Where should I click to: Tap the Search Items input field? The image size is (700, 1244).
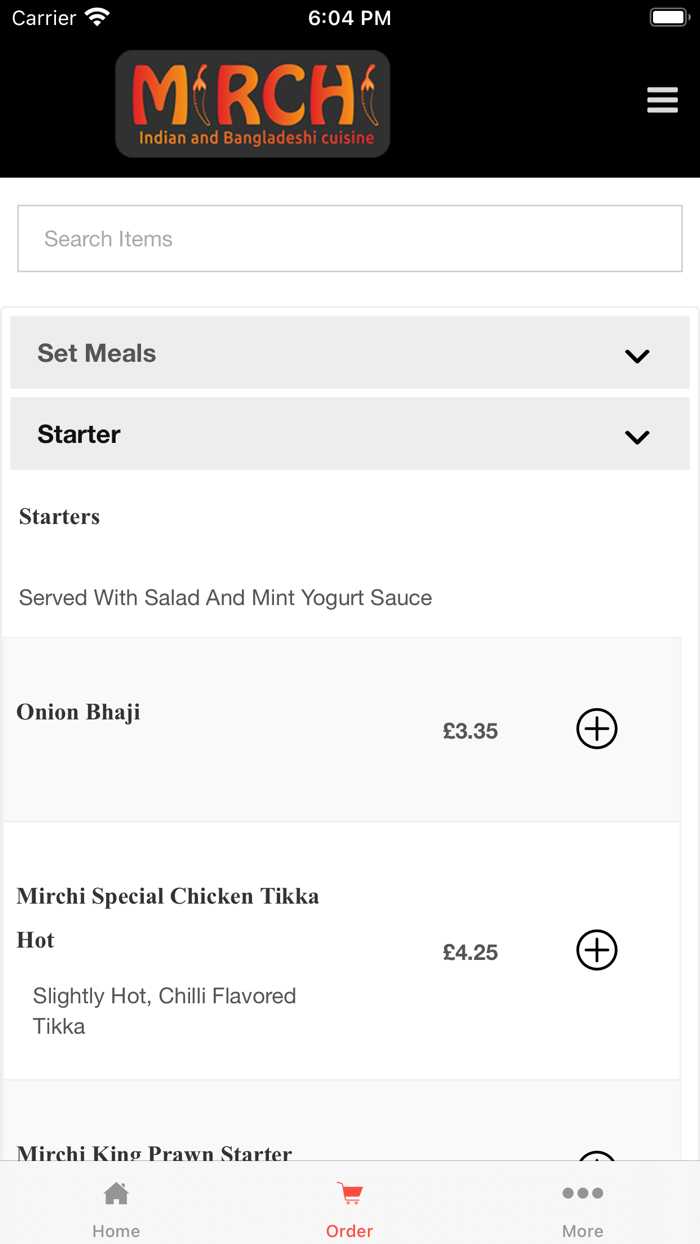pos(349,238)
